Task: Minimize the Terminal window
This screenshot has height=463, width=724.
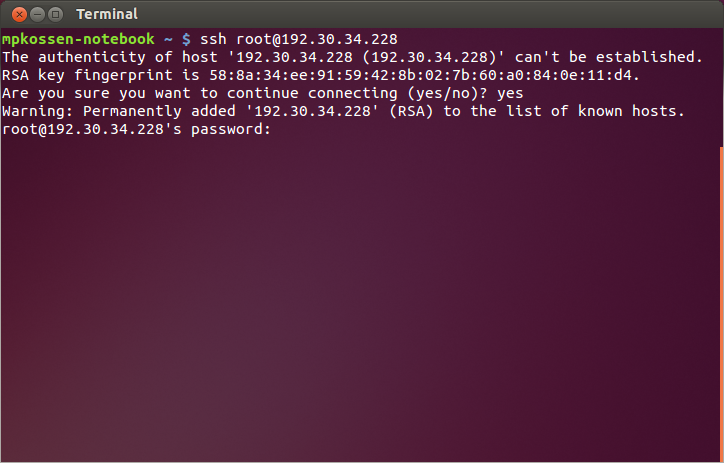Action: (37, 15)
